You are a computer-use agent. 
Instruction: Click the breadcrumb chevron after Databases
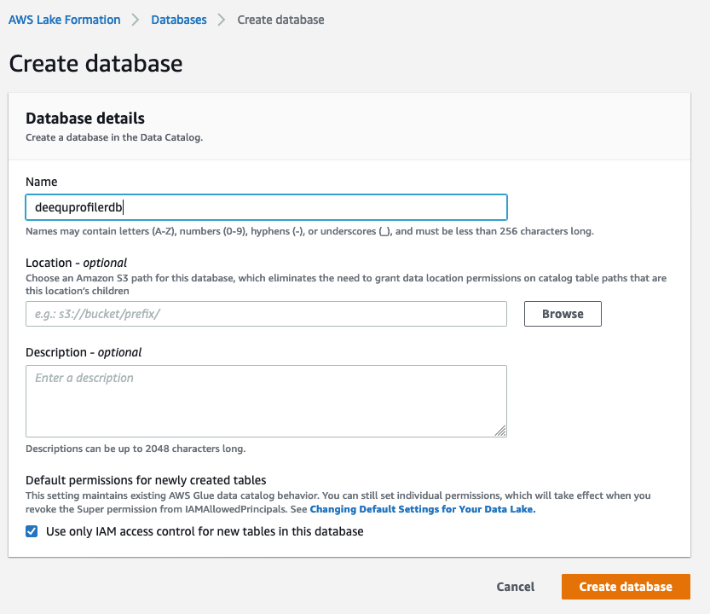click(221, 20)
